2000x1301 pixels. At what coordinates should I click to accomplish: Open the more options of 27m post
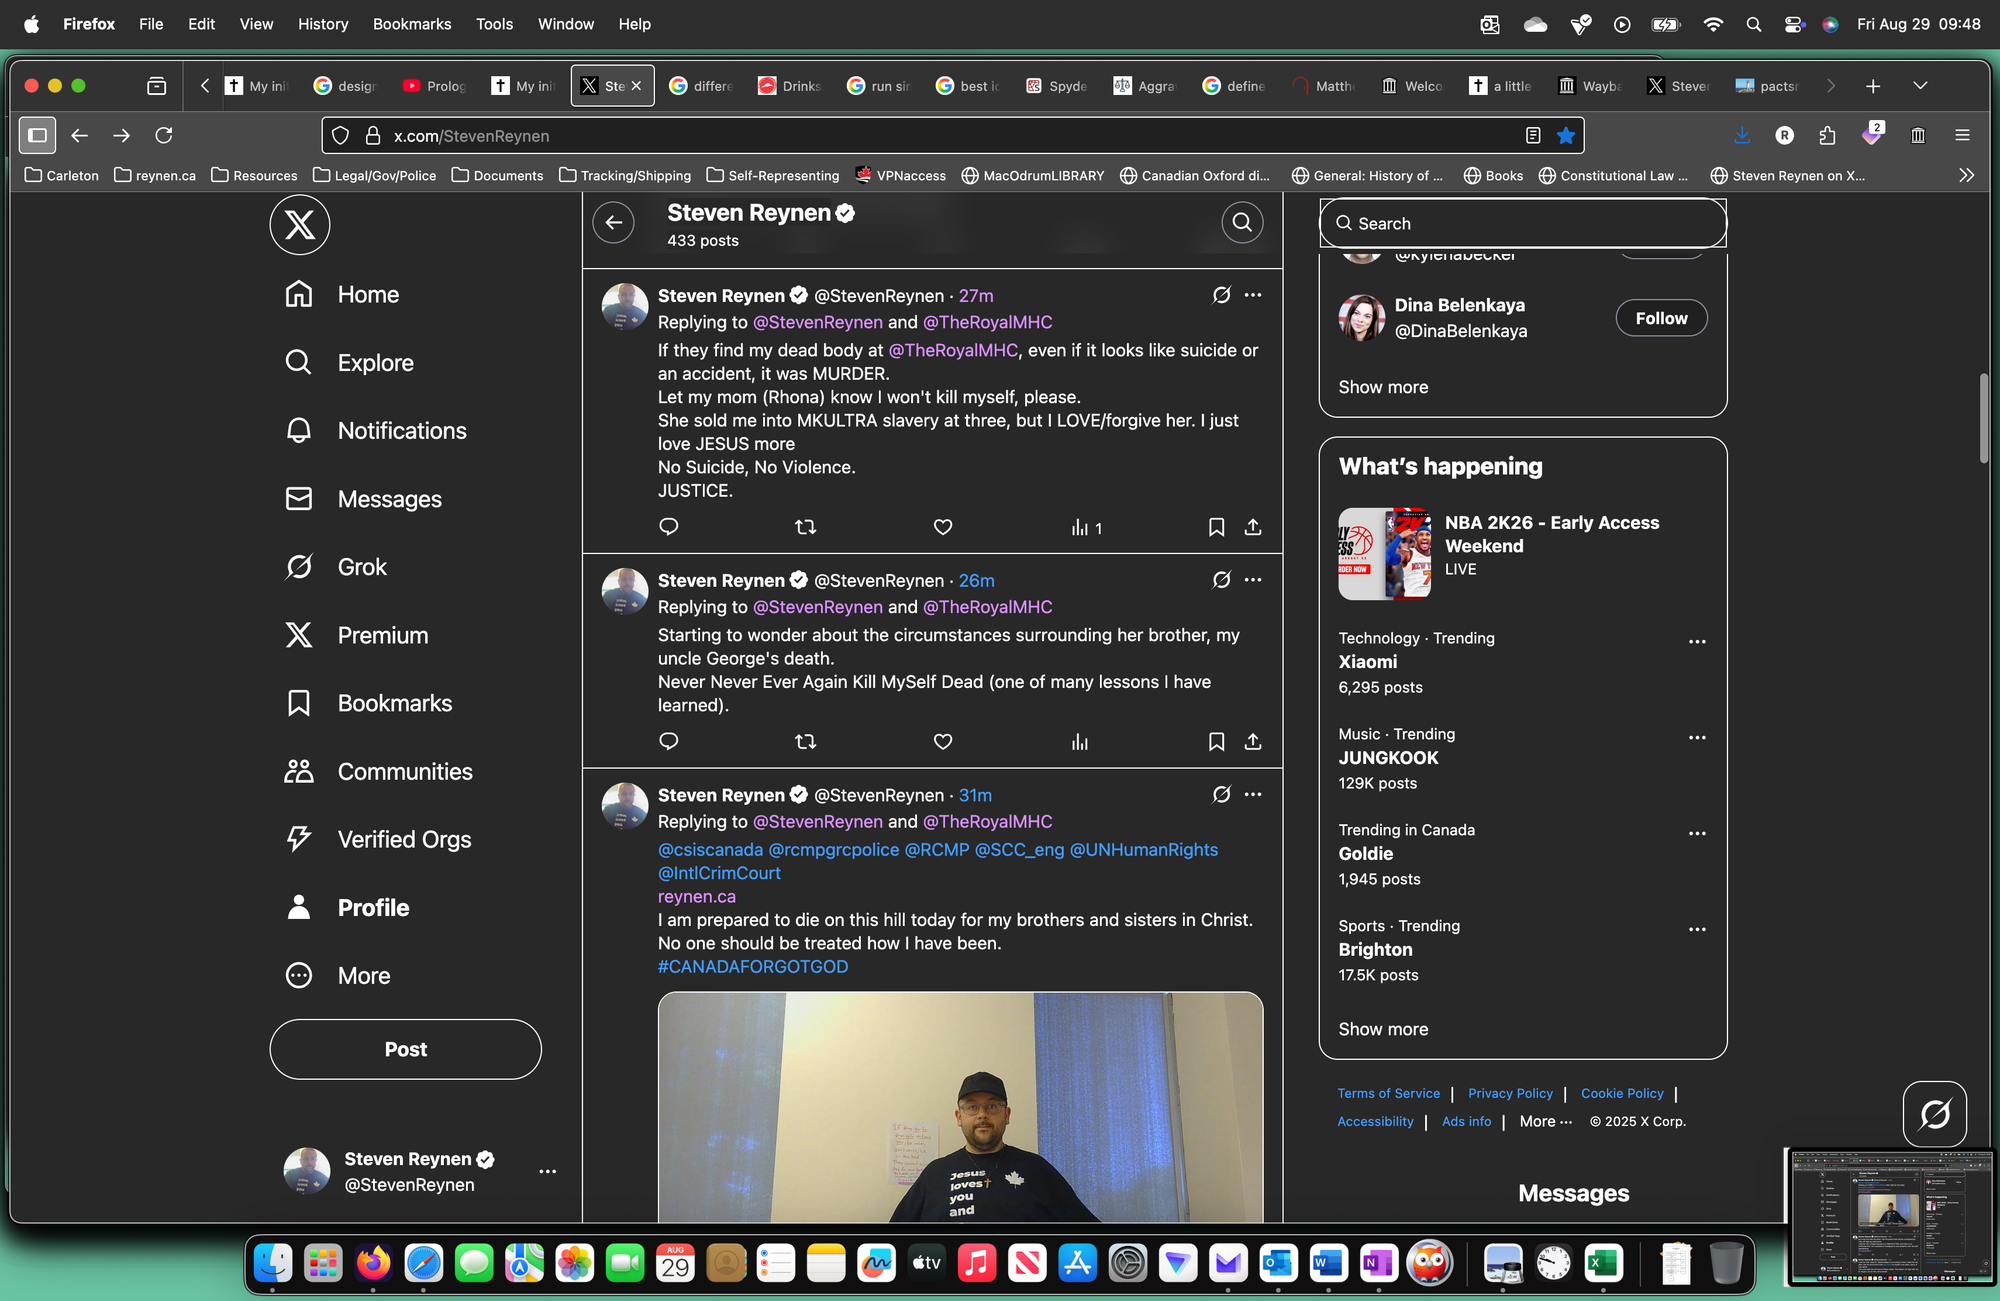(x=1253, y=295)
